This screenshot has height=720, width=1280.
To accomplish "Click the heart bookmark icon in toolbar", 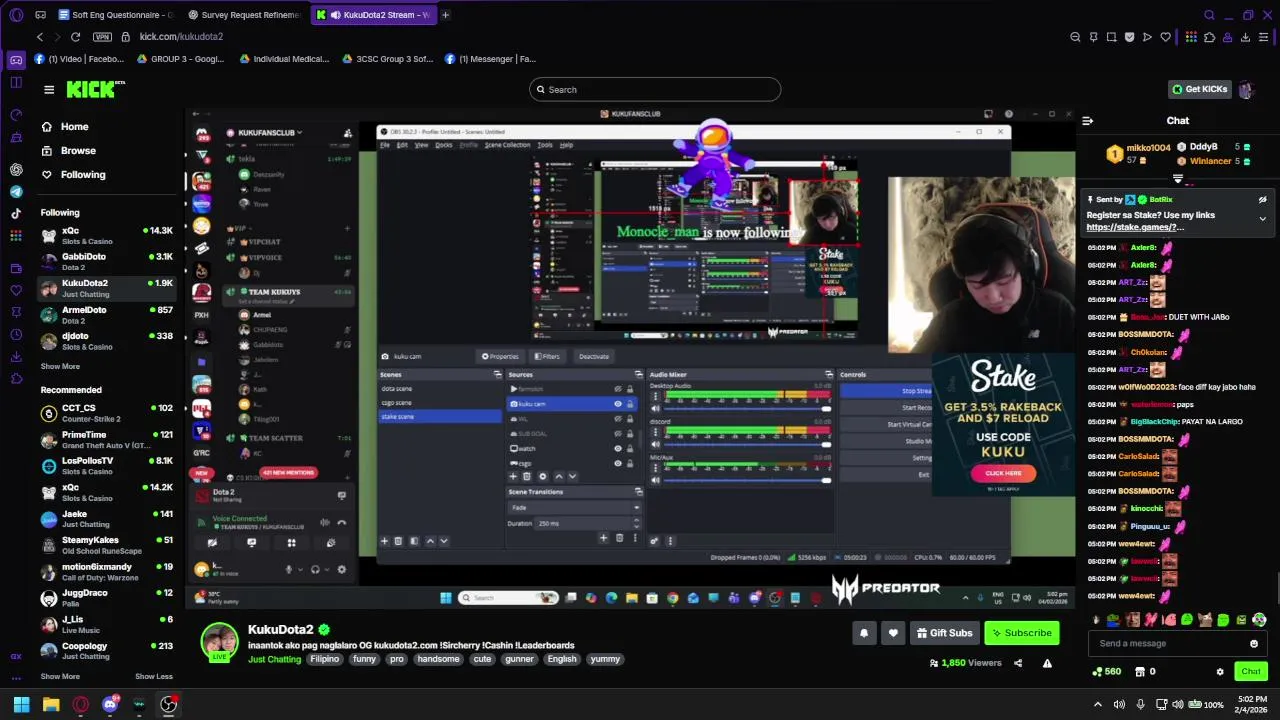I will click(x=1165, y=37).
